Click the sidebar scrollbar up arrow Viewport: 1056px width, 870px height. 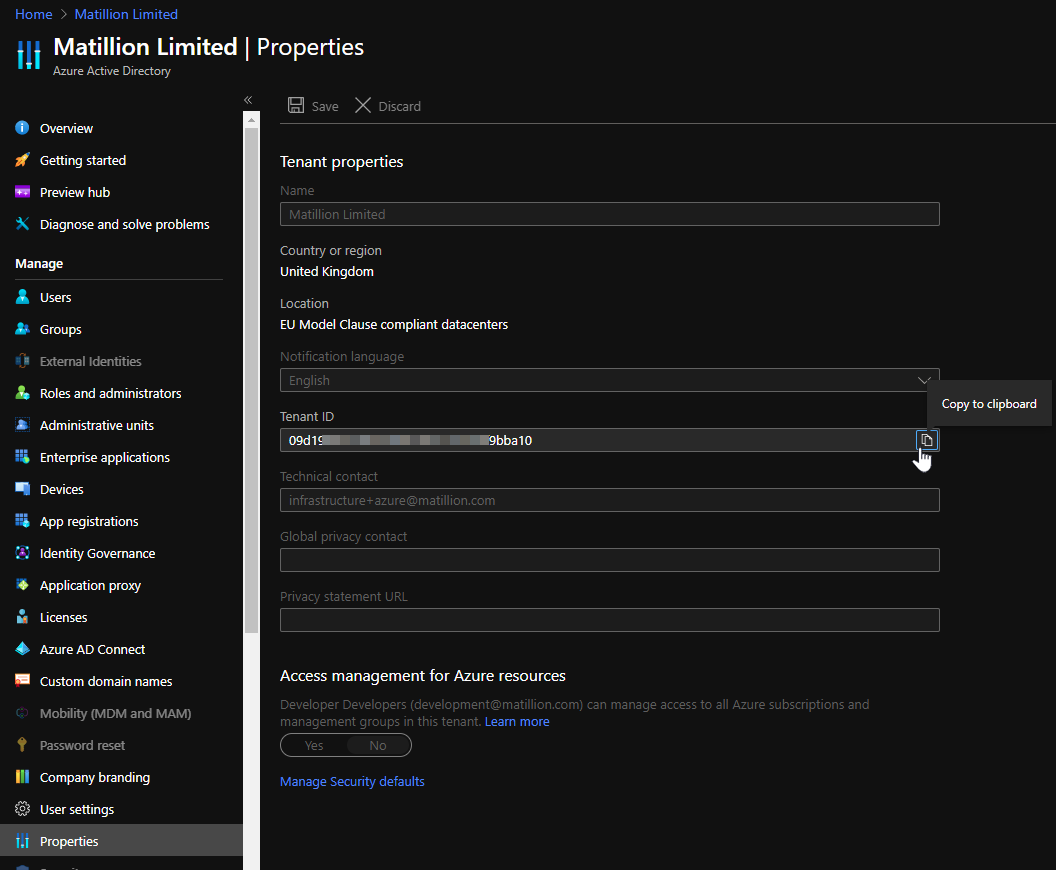pos(251,121)
